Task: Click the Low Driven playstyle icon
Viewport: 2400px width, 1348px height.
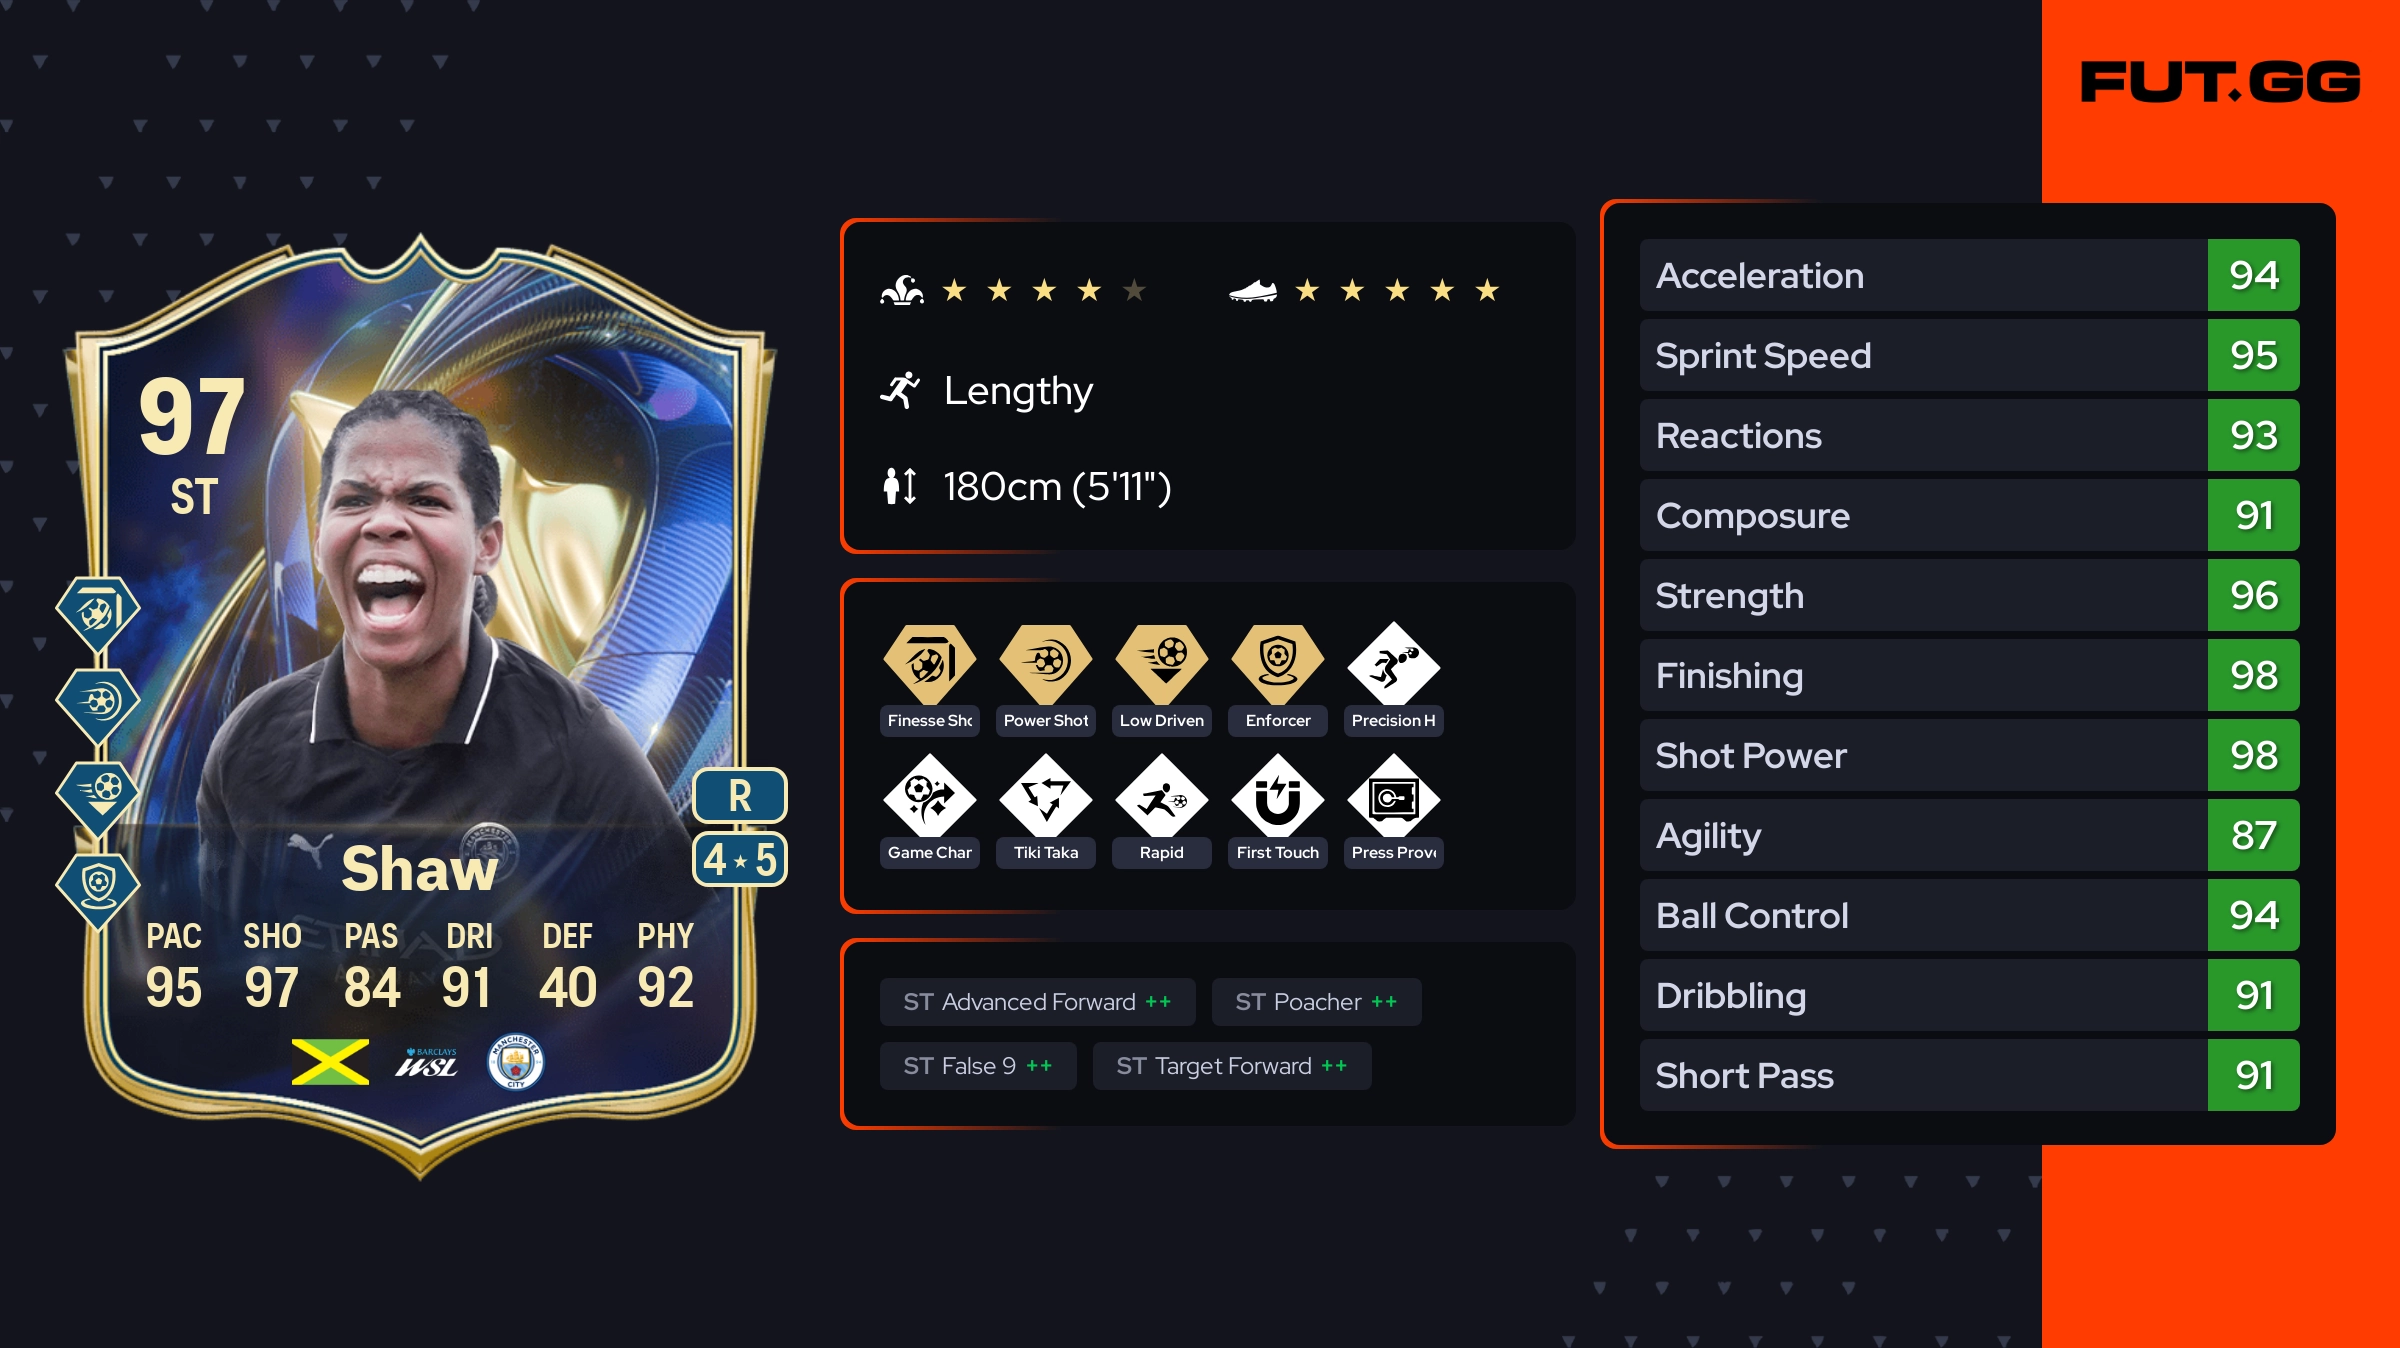Action: pos(1161,663)
